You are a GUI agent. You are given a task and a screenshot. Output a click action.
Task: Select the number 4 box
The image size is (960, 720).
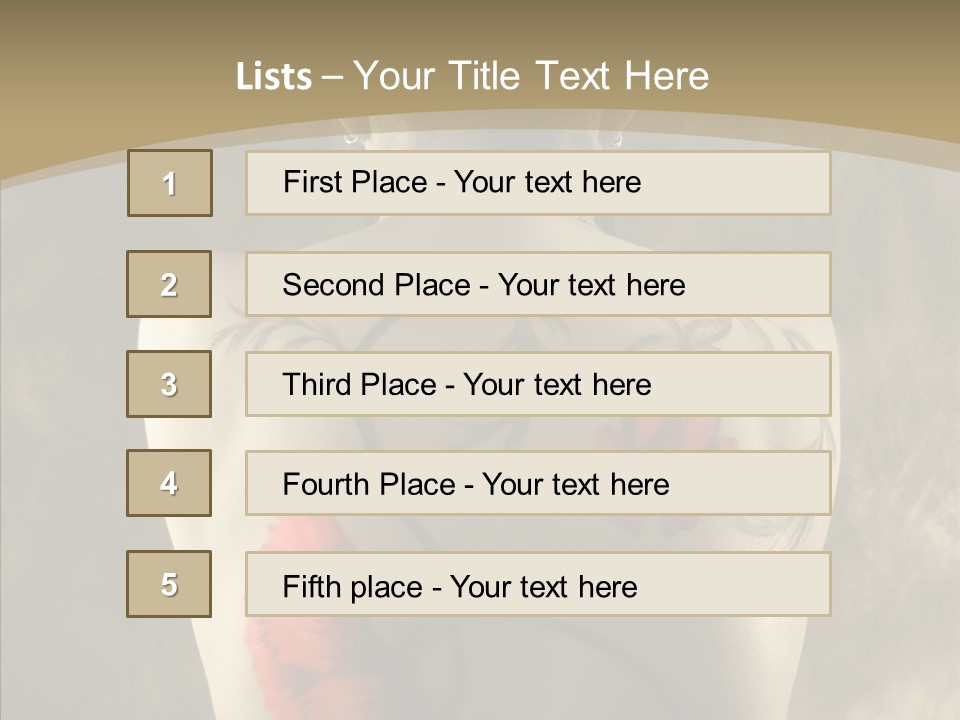coord(169,483)
